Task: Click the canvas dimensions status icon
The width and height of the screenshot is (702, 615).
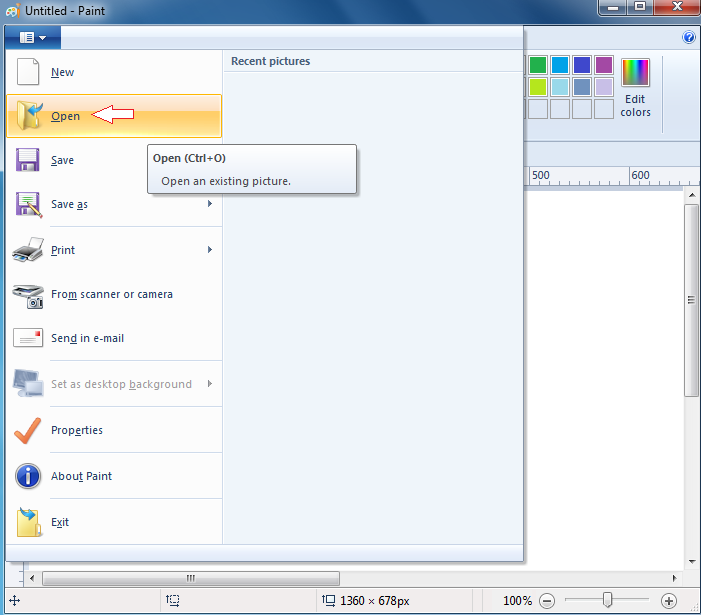Action: (x=329, y=600)
